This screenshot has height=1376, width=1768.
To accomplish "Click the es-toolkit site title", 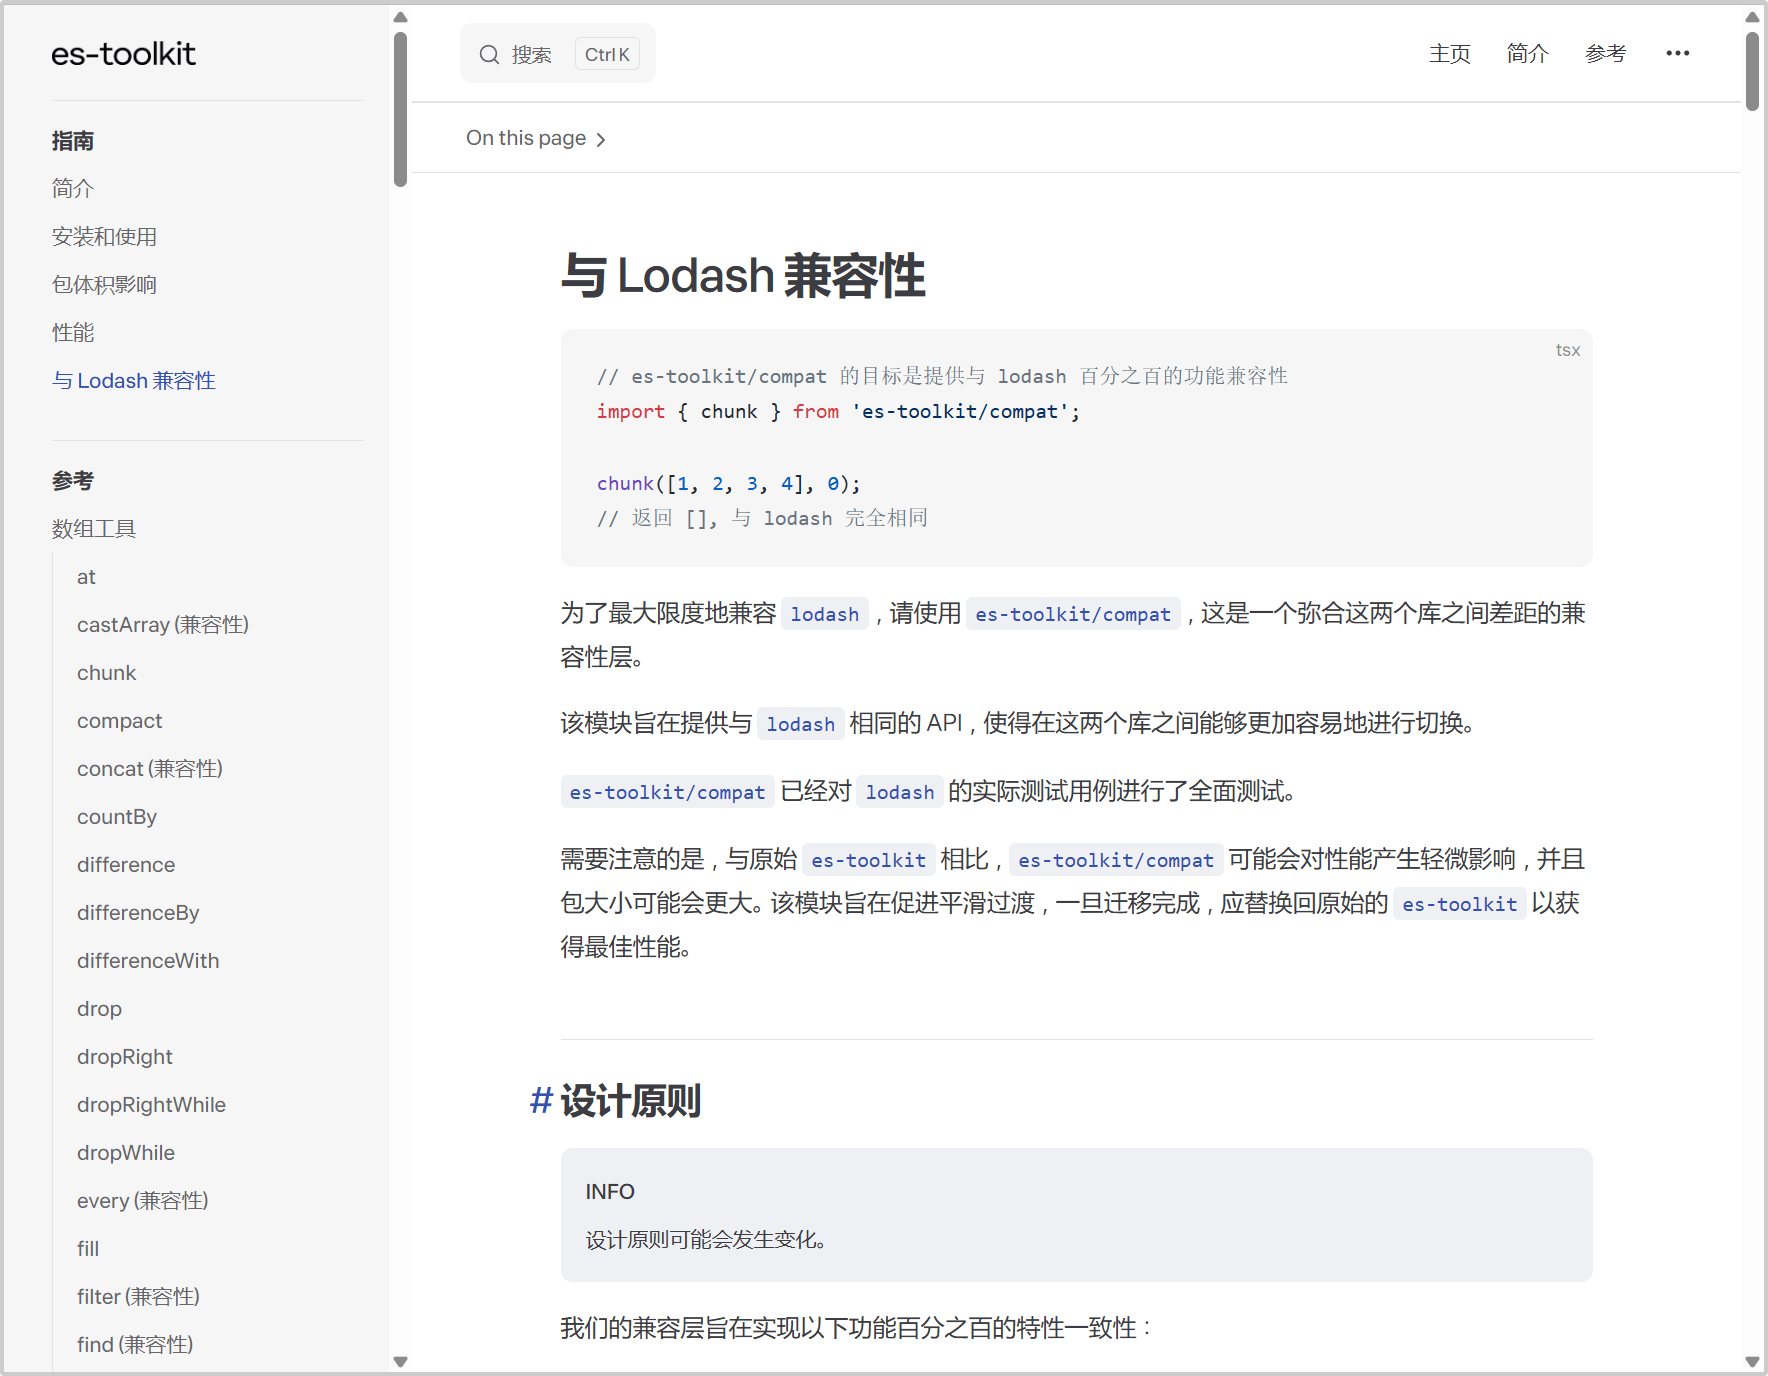I will coord(123,54).
